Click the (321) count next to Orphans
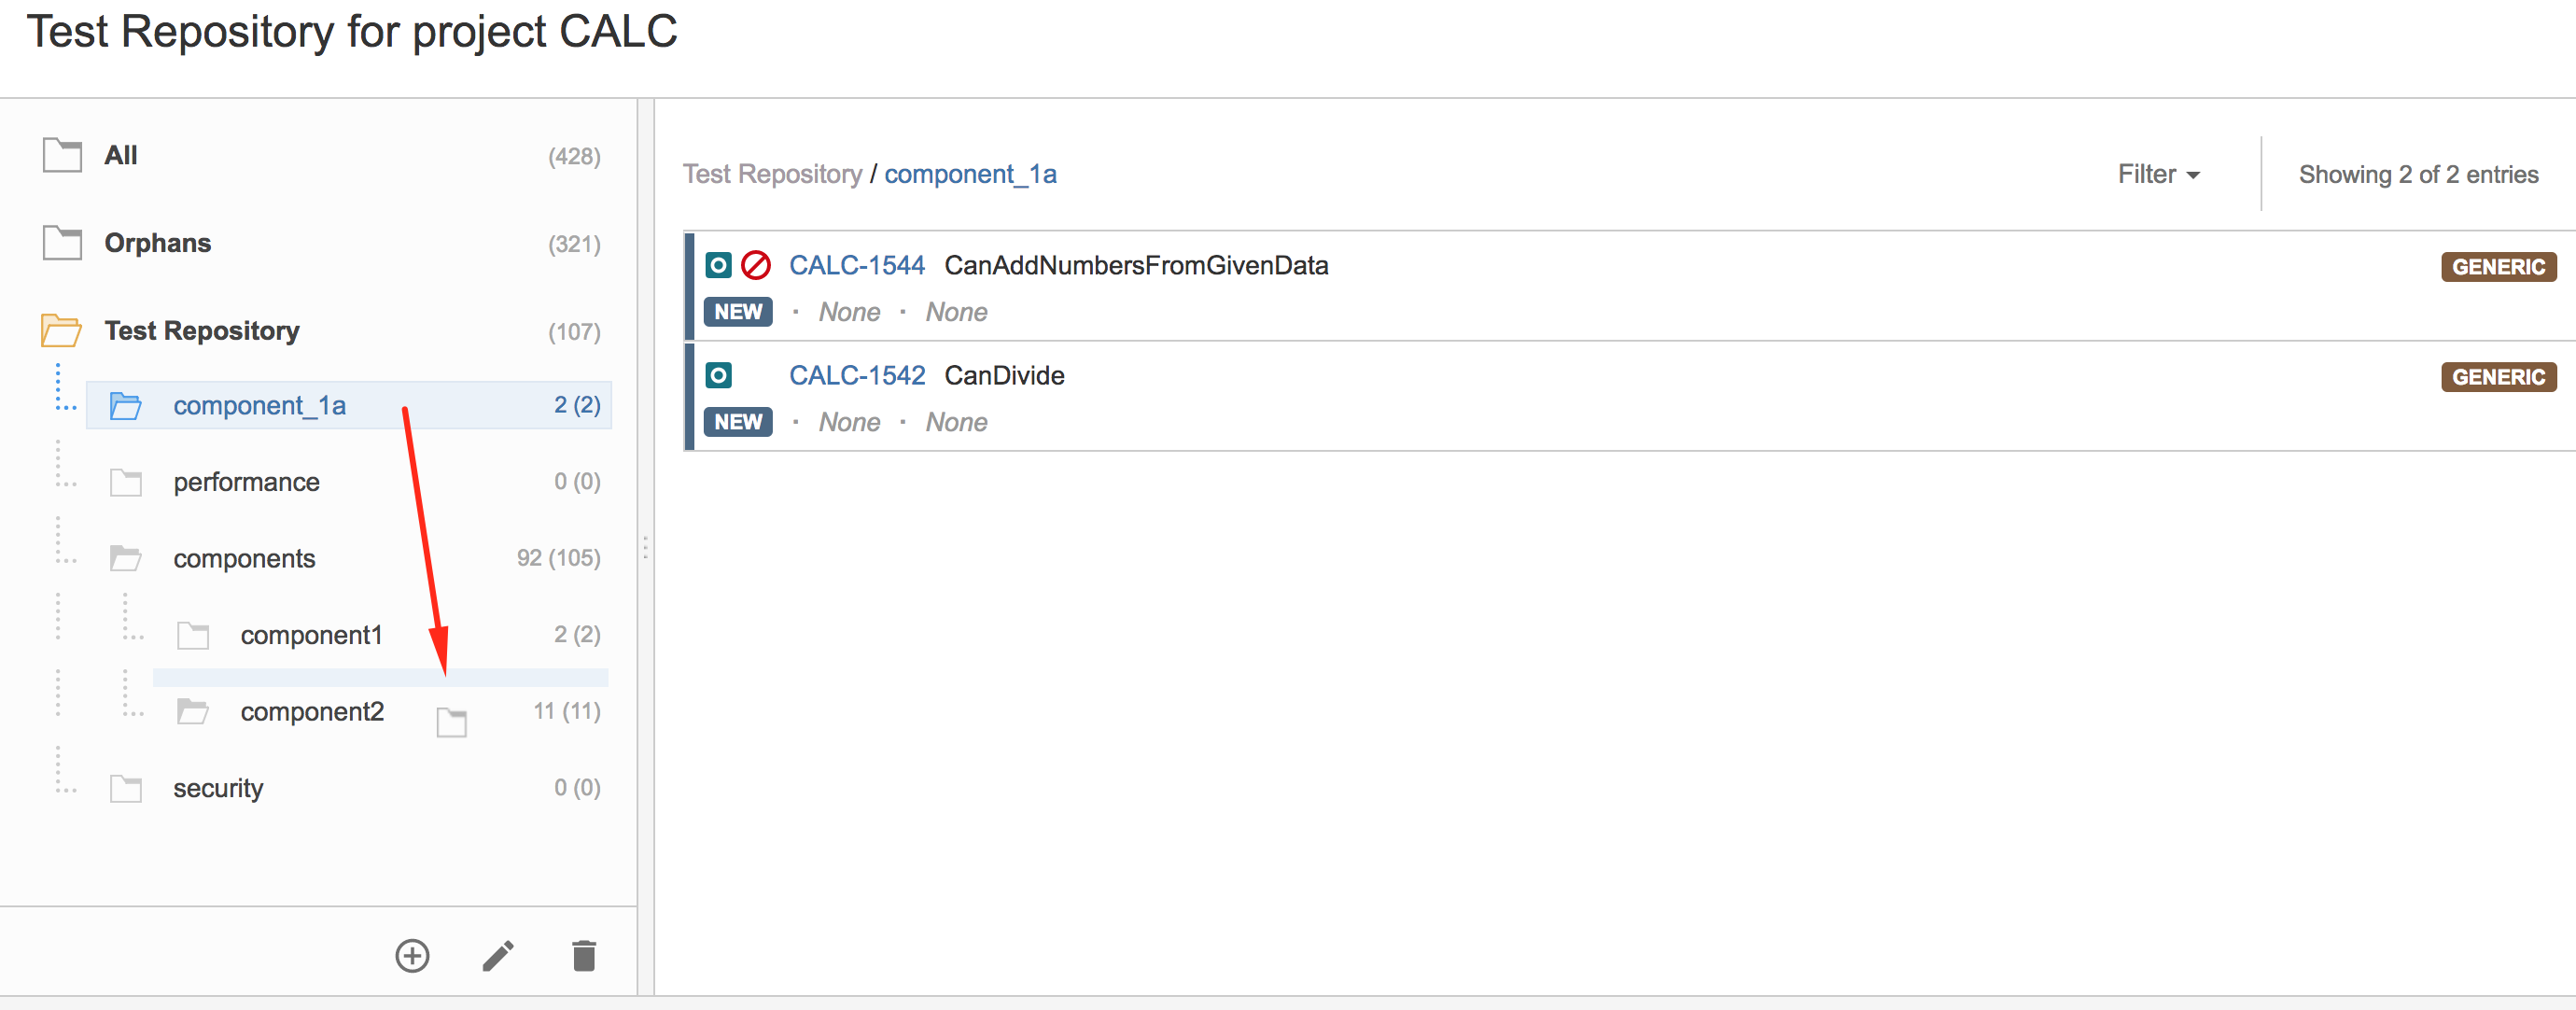 point(574,244)
